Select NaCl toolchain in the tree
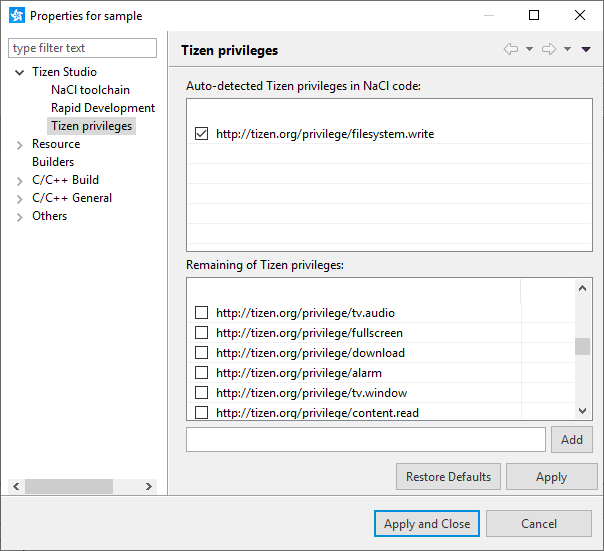This screenshot has width=604, height=551. pos(90,90)
